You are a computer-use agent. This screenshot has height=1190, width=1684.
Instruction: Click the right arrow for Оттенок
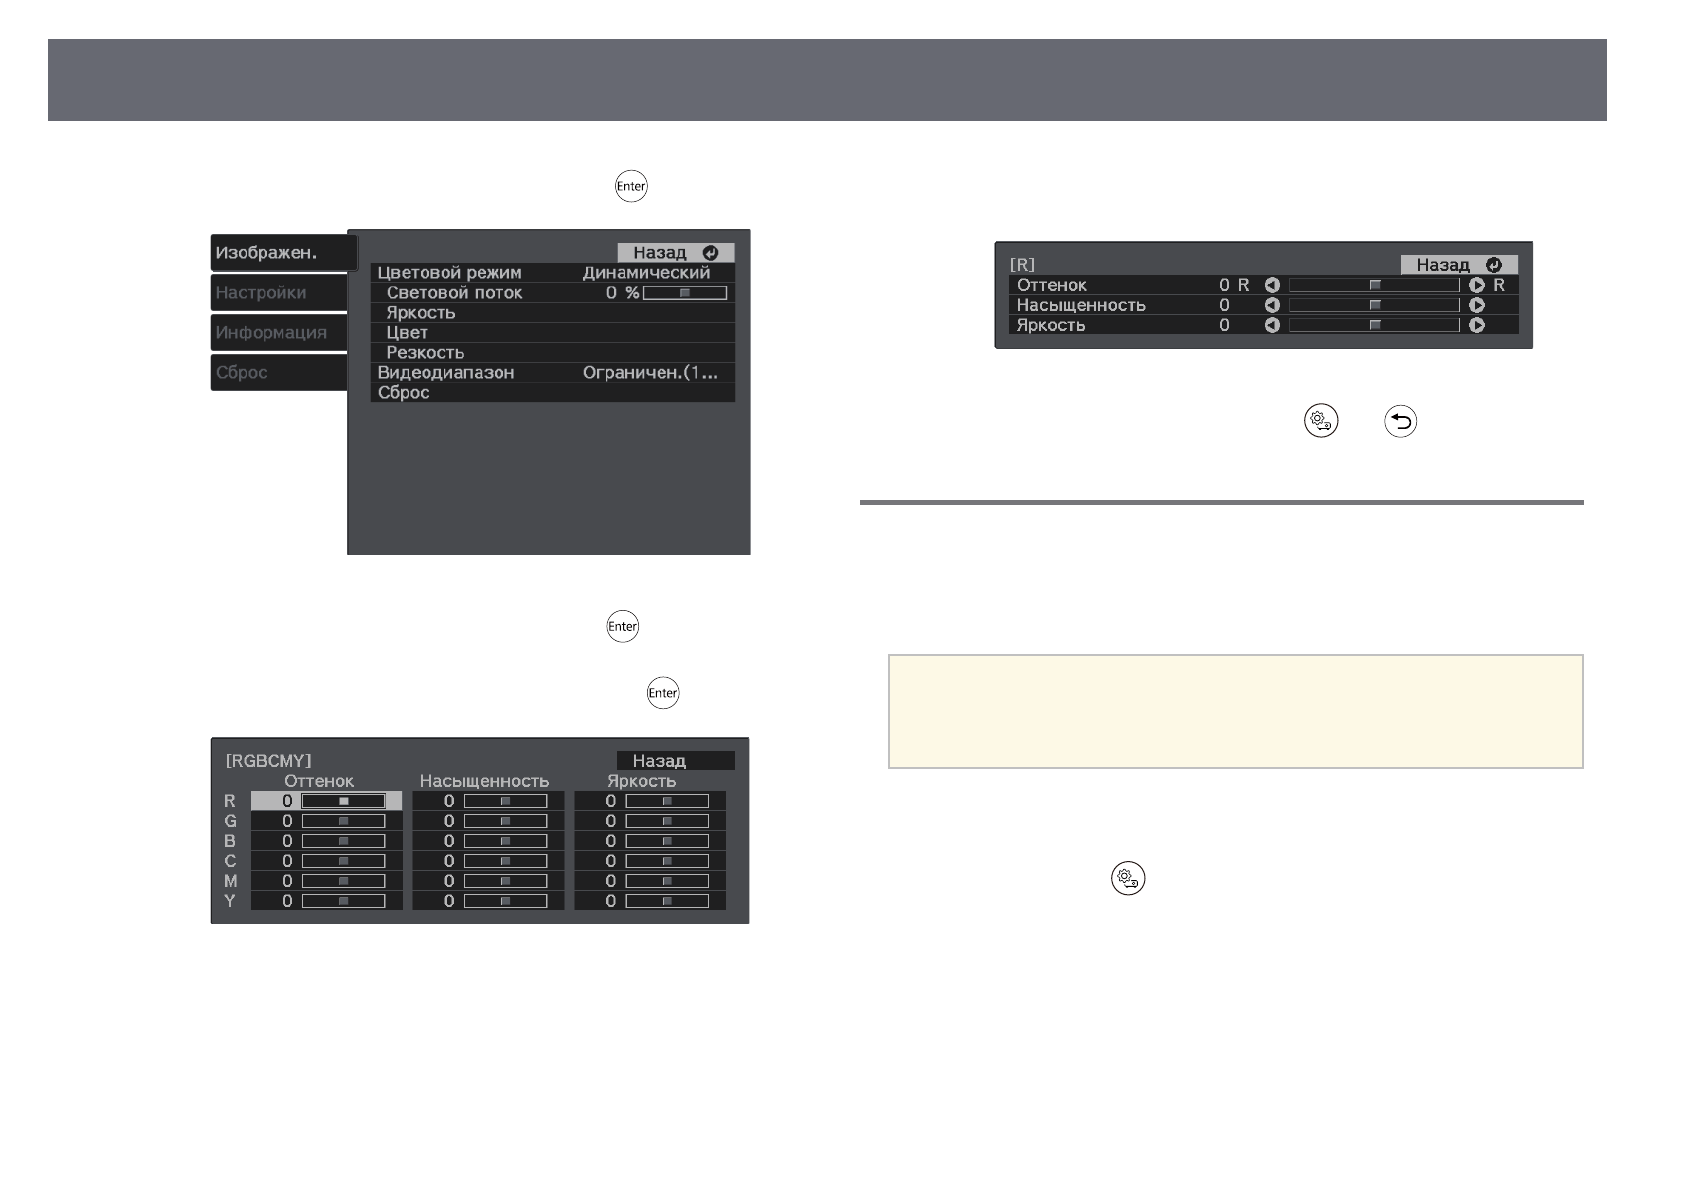pos(1476,285)
